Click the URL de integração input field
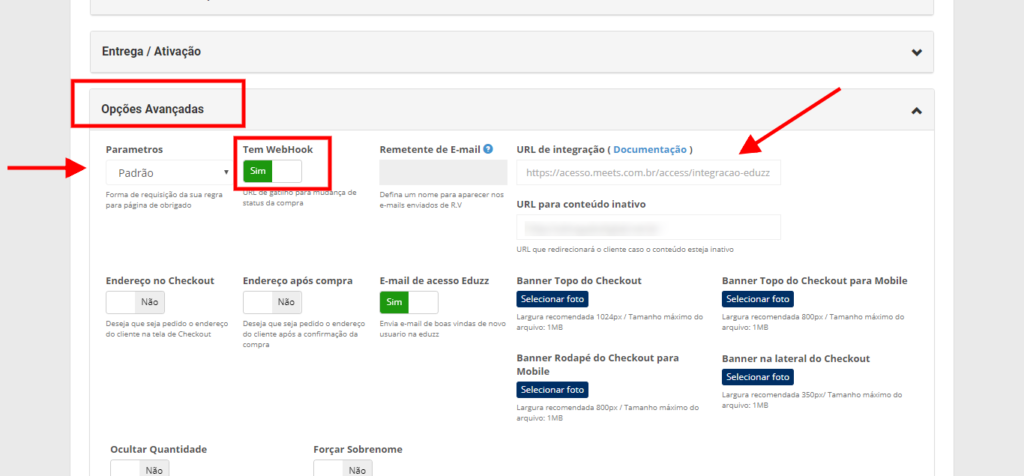Viewport: 1024px width, 476px height. (x=648, y=173)
